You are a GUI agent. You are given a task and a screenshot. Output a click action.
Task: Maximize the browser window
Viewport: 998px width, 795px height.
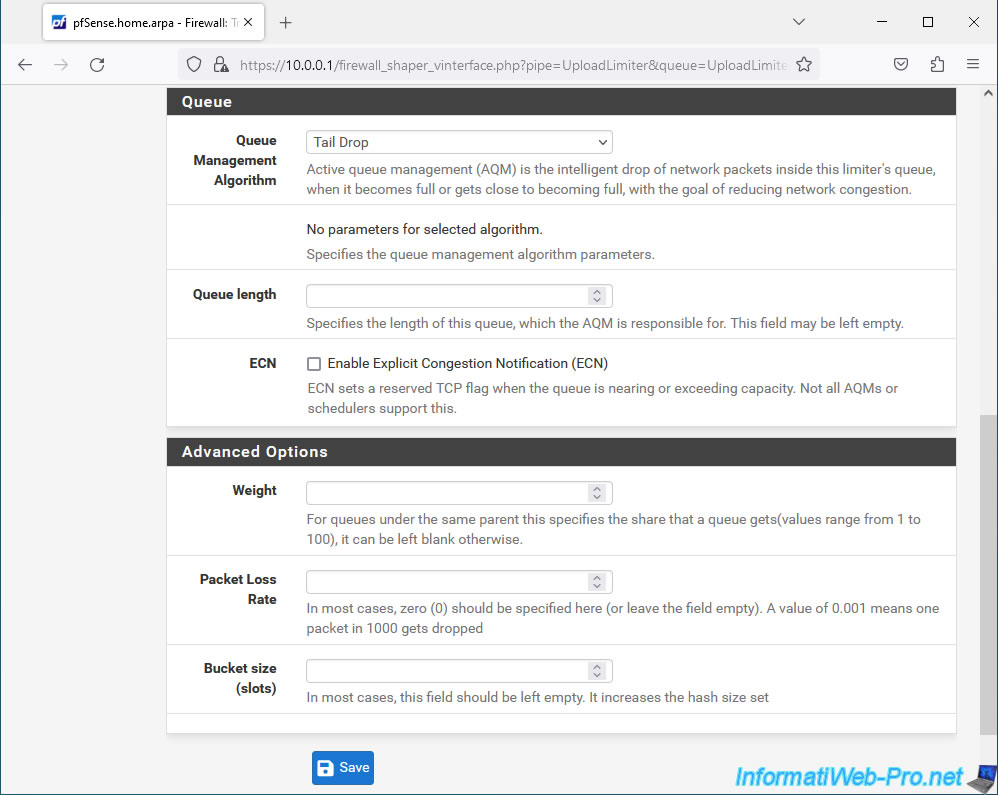[927, 22]
